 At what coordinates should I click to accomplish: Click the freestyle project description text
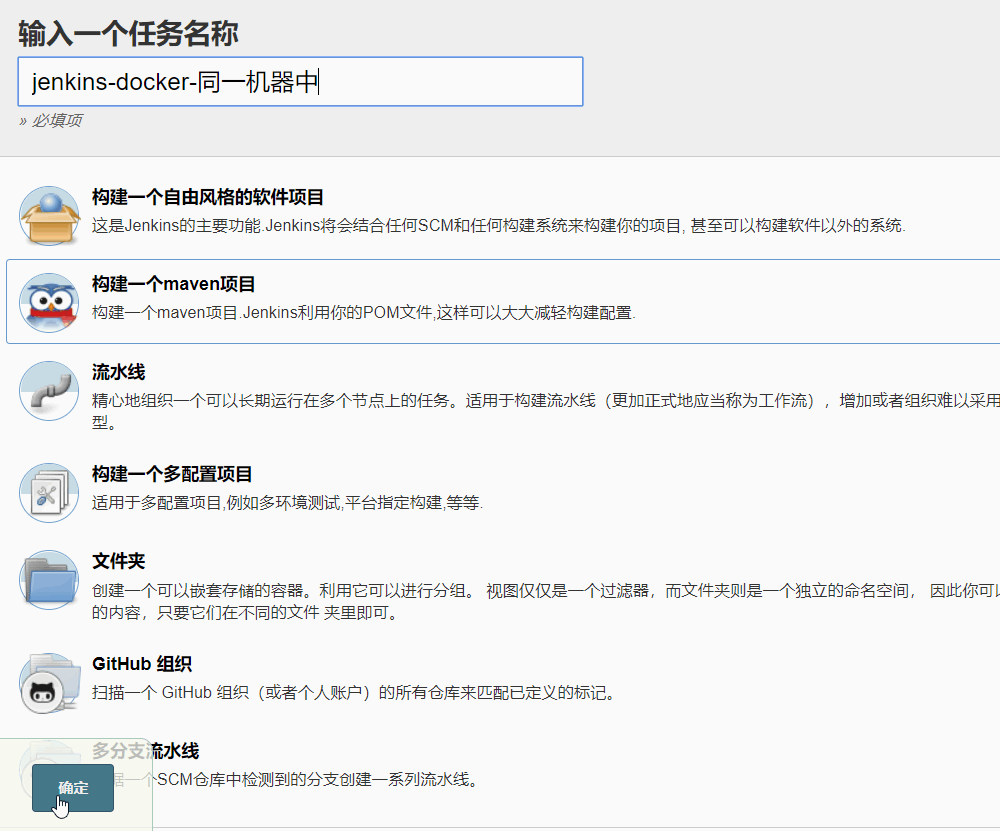[498, 226]
